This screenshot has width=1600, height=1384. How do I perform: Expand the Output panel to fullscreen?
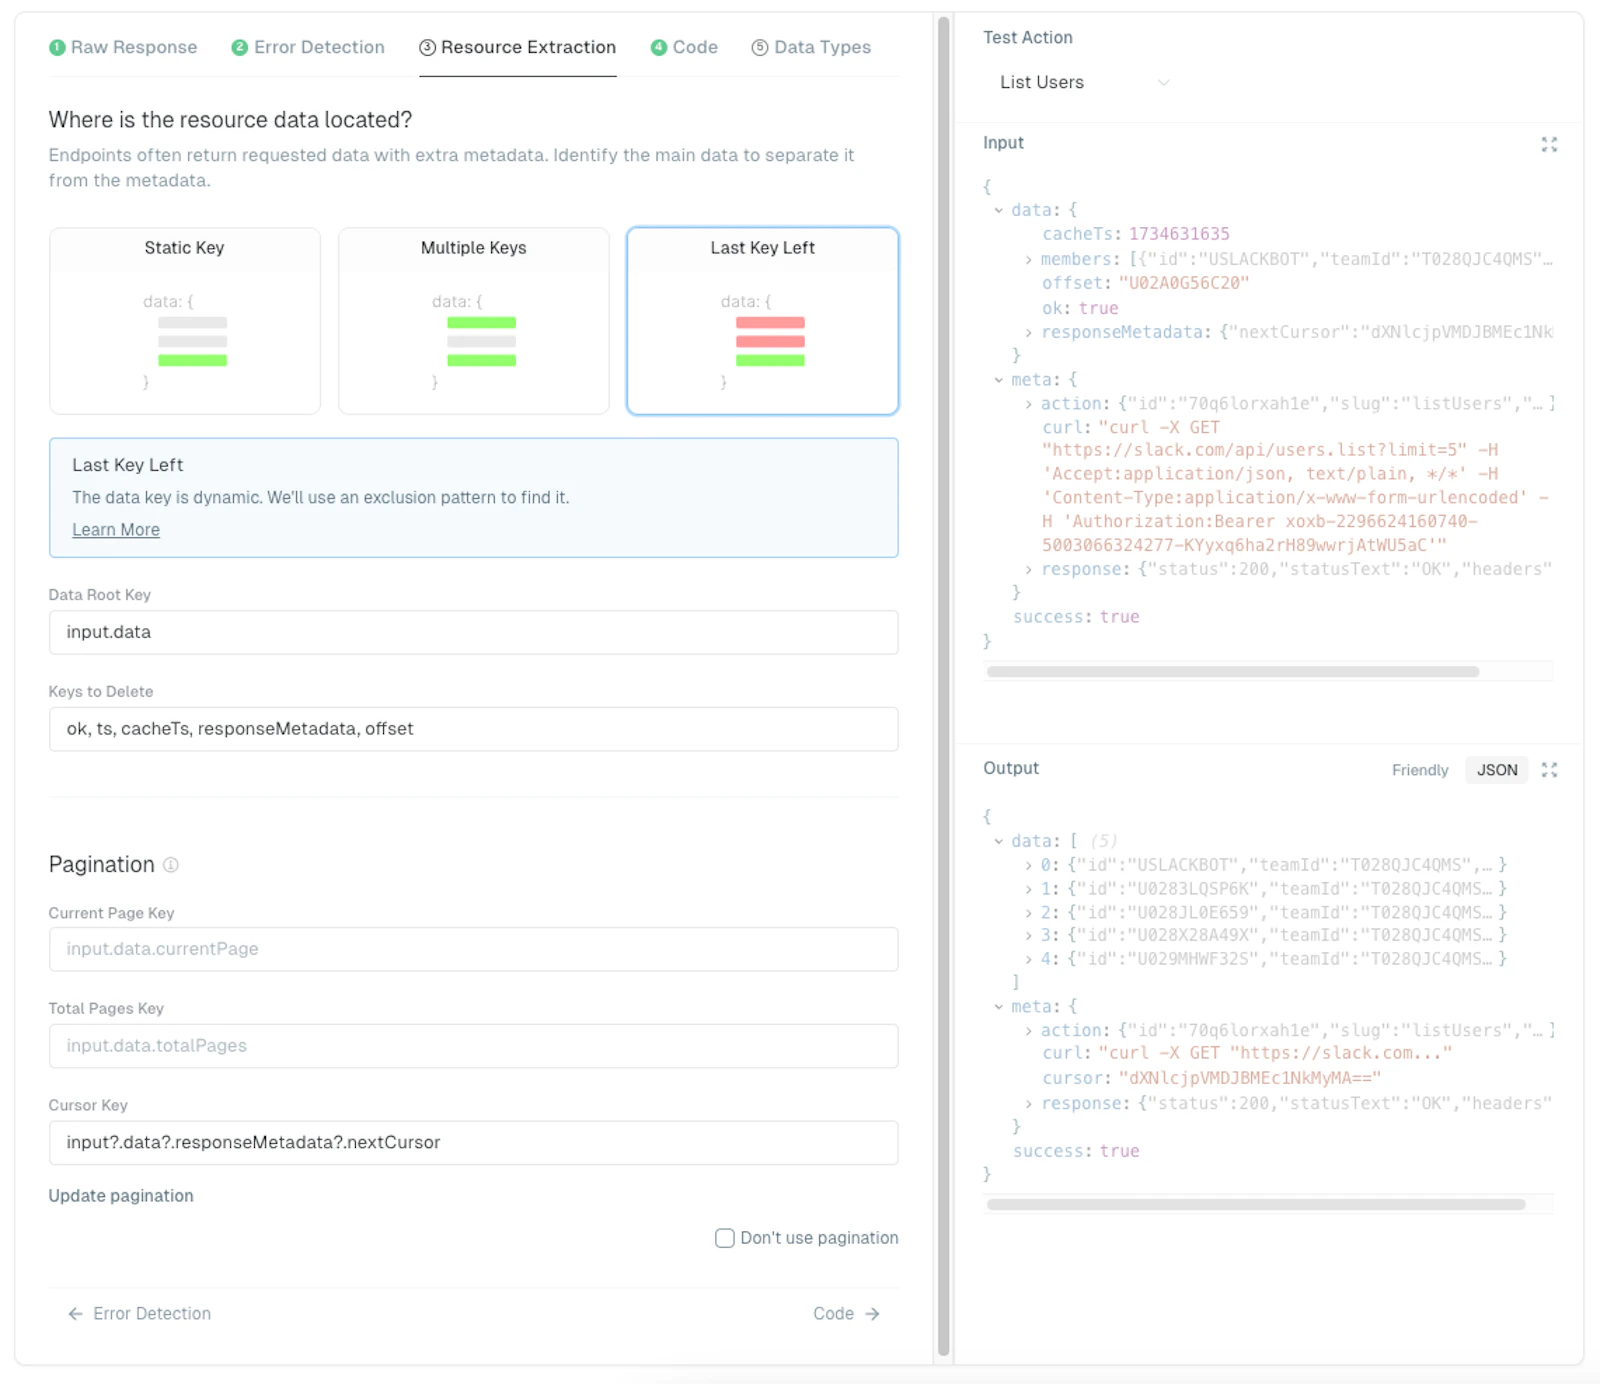[1549, 770]
